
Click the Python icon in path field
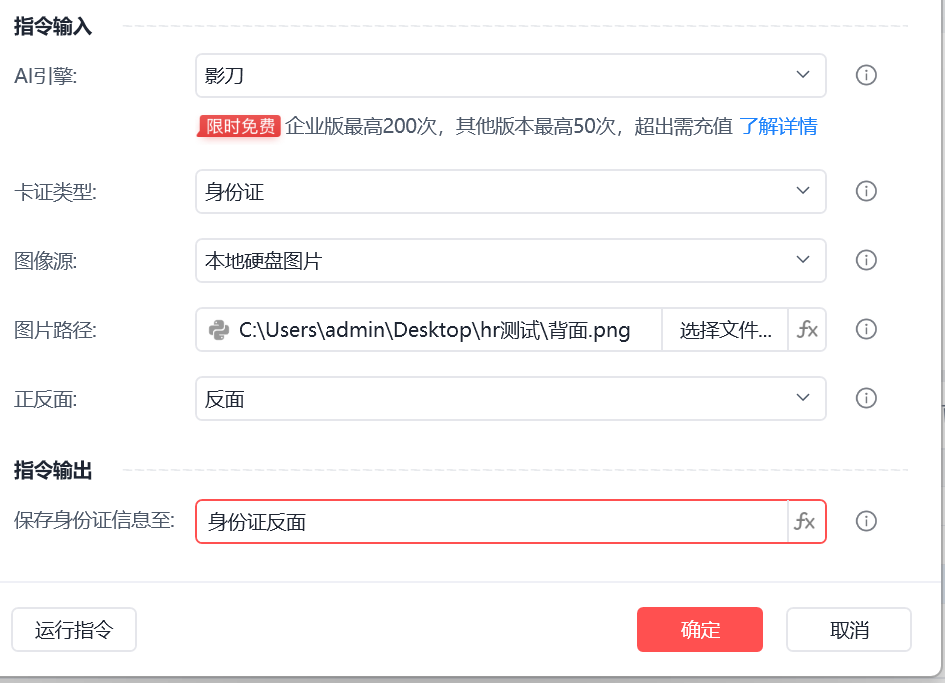click(219, 330)
